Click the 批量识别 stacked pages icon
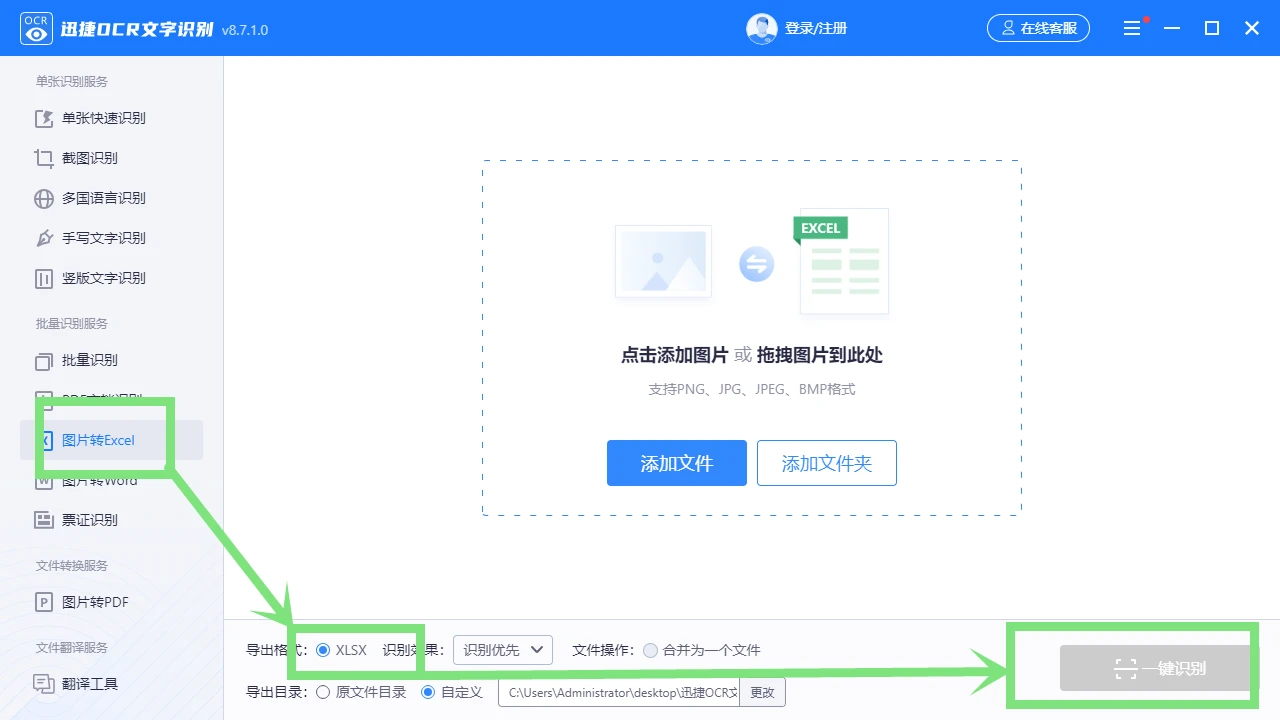Screen dimensions: 1280x720 44,360
